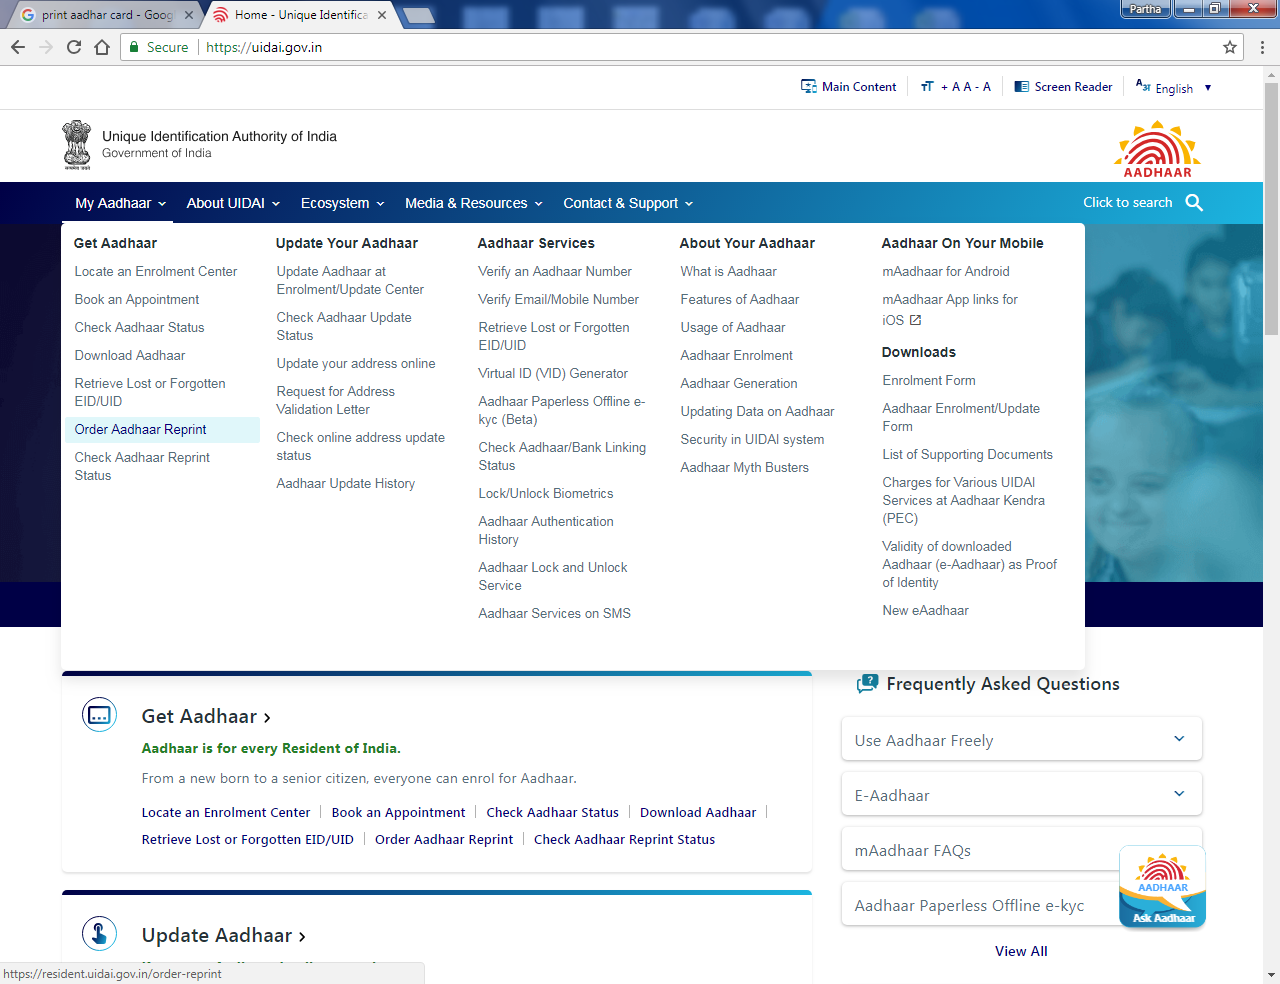Click the search magnifier icon
Viewport: 1280px width, 984px height.
click(1194, 203)
